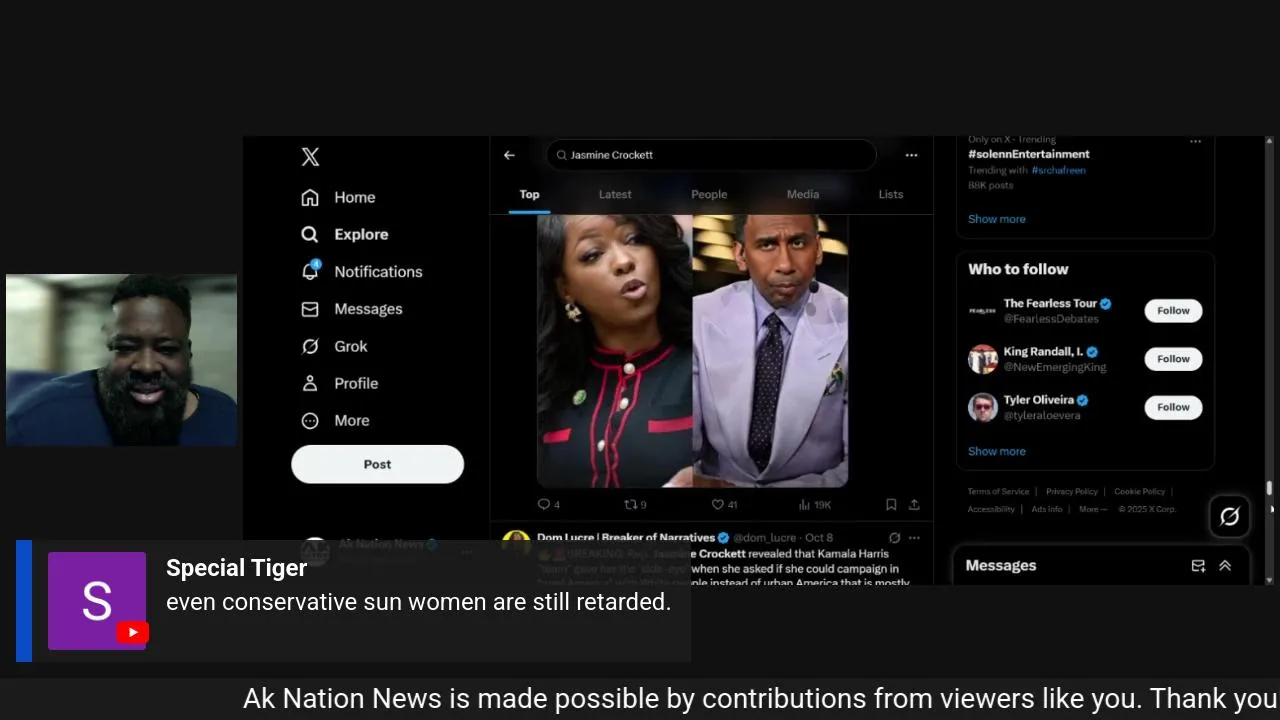Open the Profile person icon
This screenshot has width=1280, height=720.
click(310, 383)
